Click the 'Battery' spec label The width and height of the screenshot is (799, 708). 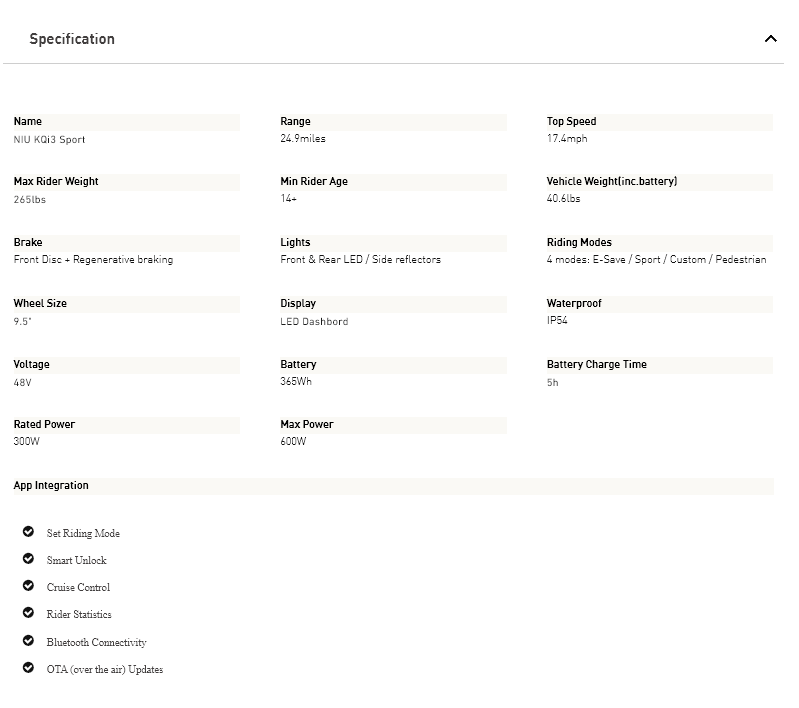pyautogui.click(x=299, y=365)
